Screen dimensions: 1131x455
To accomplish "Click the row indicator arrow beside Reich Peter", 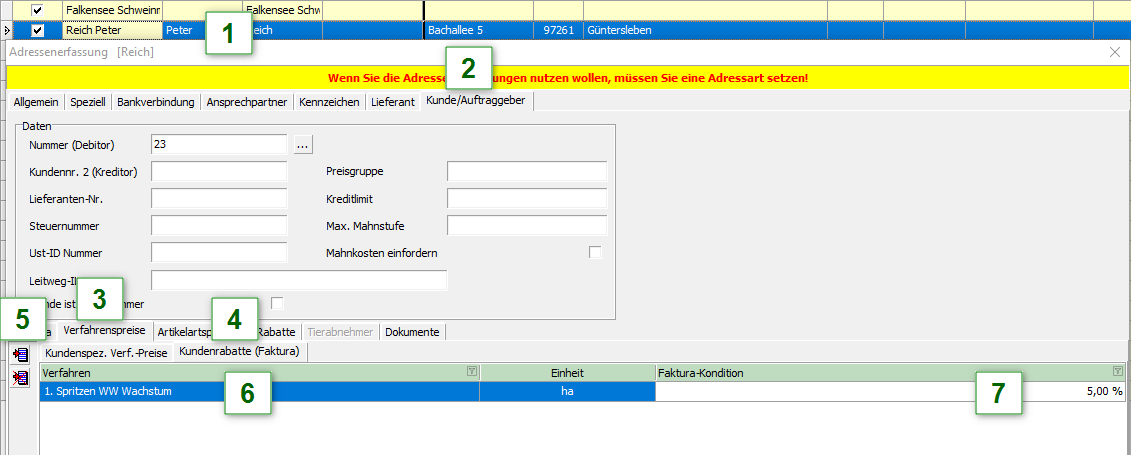I will [x=8, y=31].
